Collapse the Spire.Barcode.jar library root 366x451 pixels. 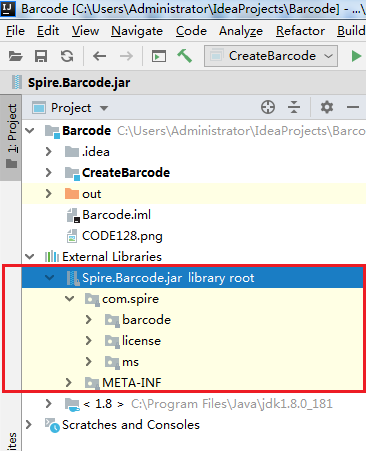click(50, 278)
